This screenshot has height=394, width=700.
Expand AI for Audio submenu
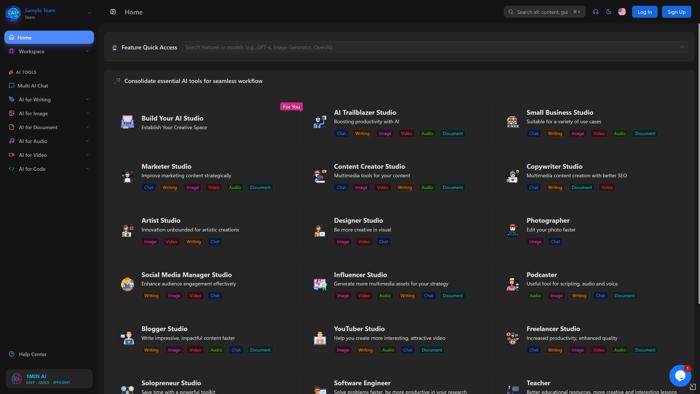point(49,141)
